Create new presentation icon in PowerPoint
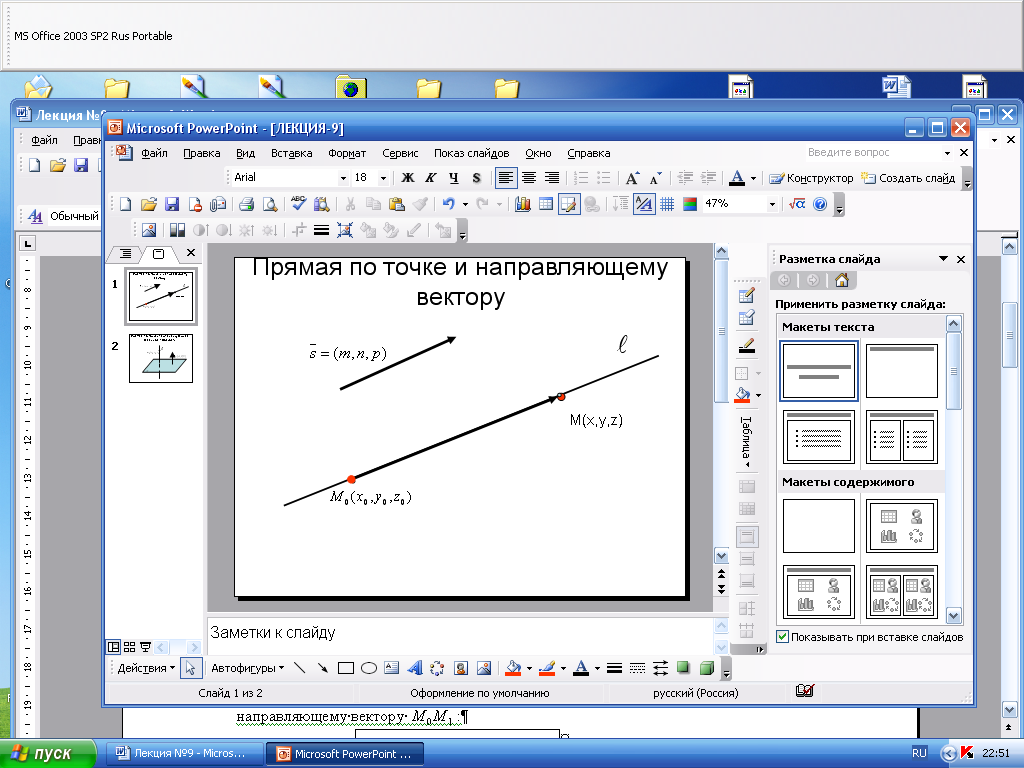Image resolution: width=1024 pixels, height=768 pixels. pyautogui.click(x=125, y=204)
